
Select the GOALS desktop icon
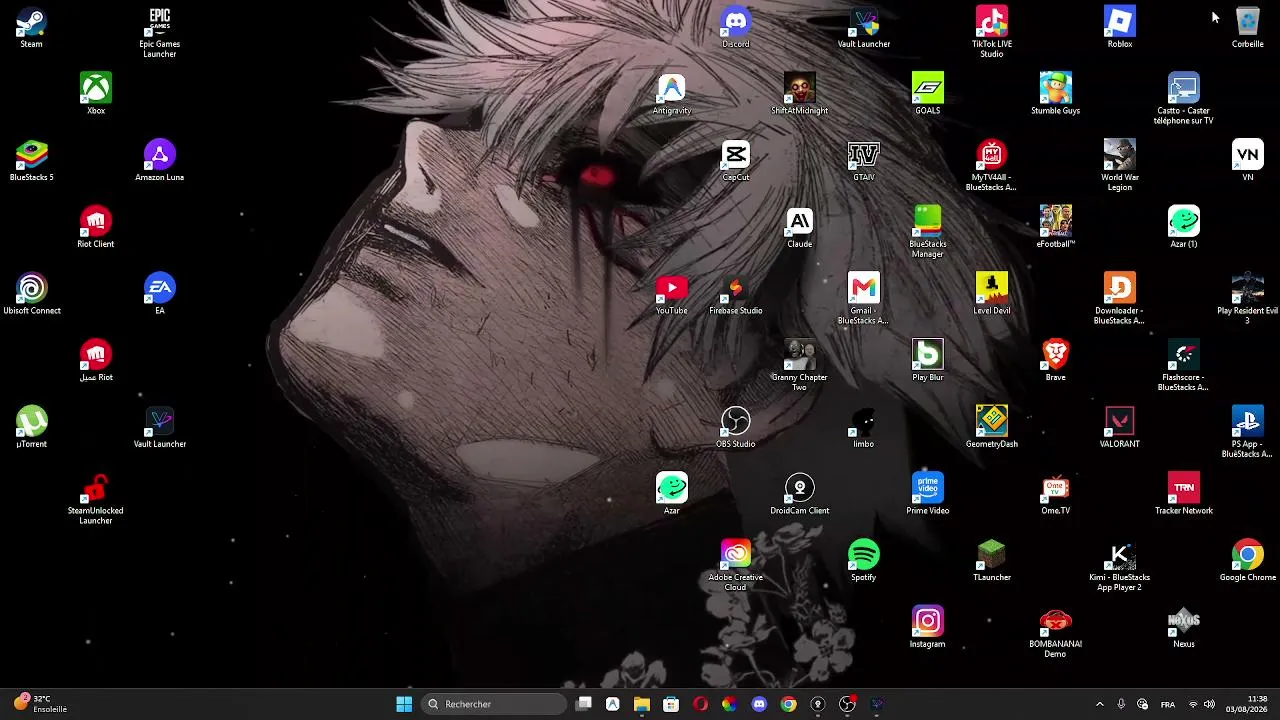tap(928, 94)
